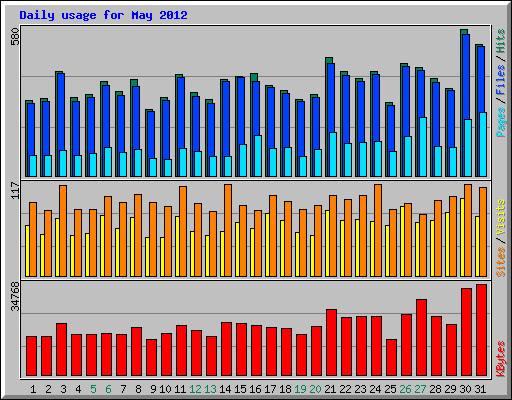Viewport: 512px width, 400px height.
Task: Select the red KBytes bar for day 31
Action: 481,330
